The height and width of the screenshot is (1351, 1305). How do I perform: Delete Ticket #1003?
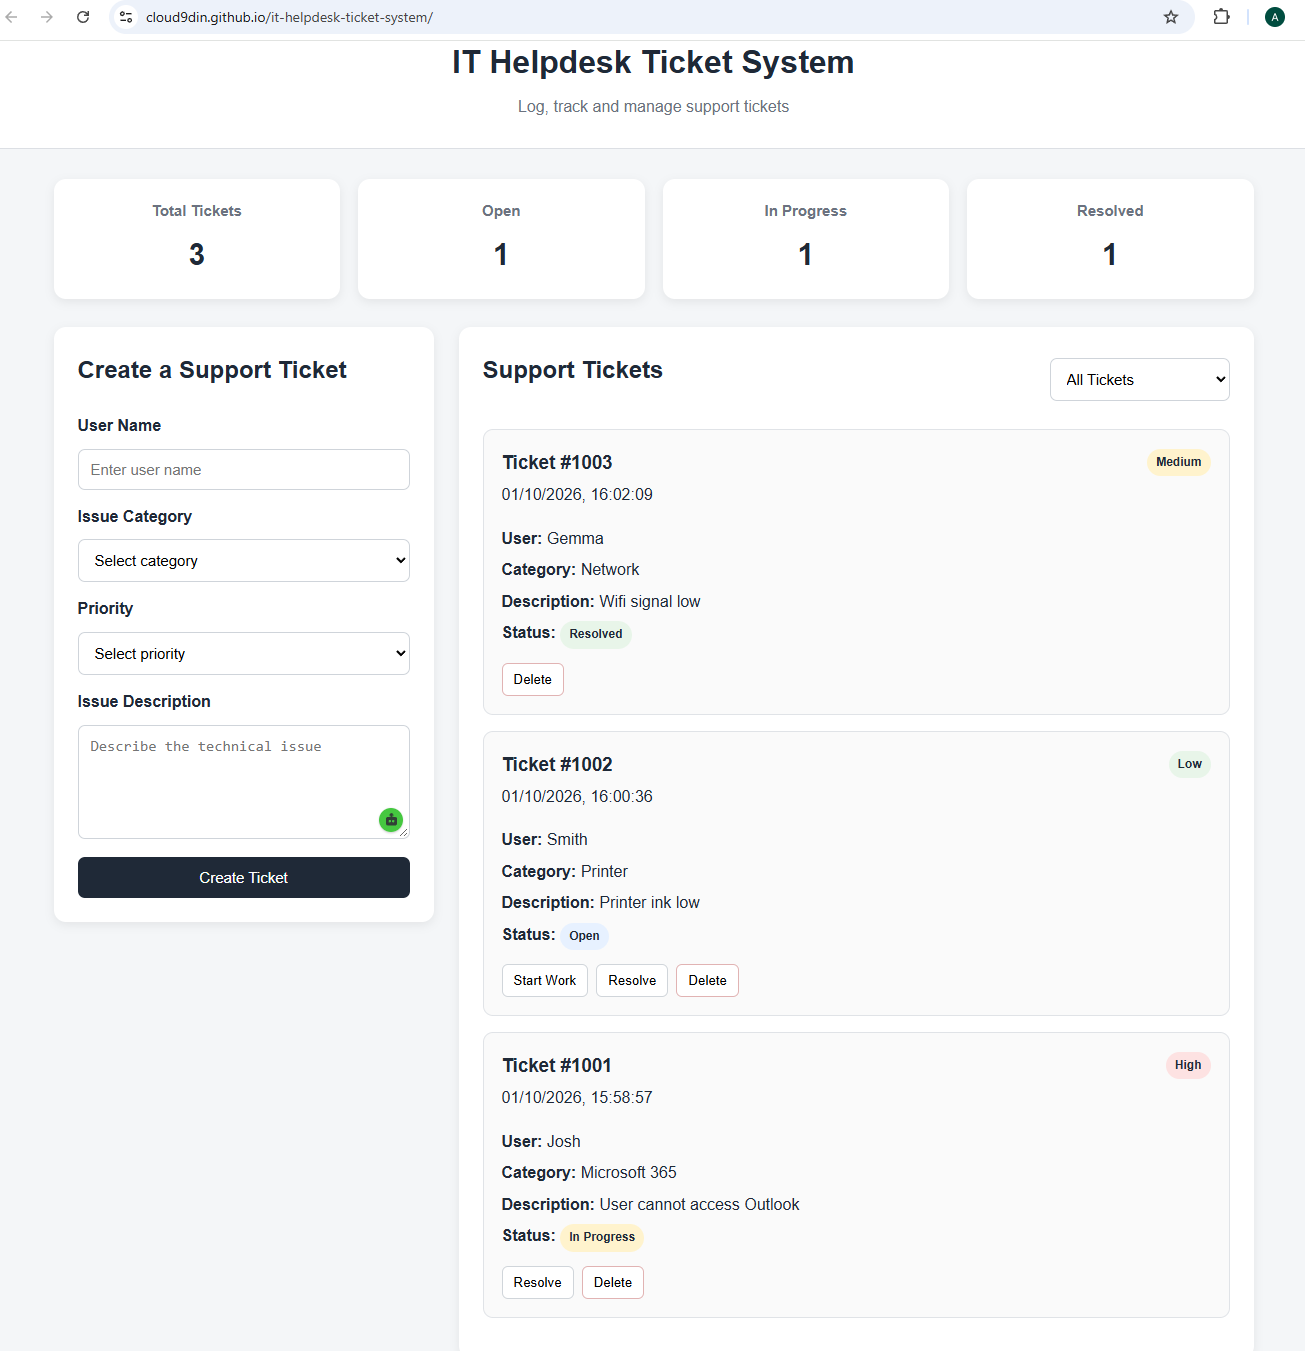[x=533, y=680]
